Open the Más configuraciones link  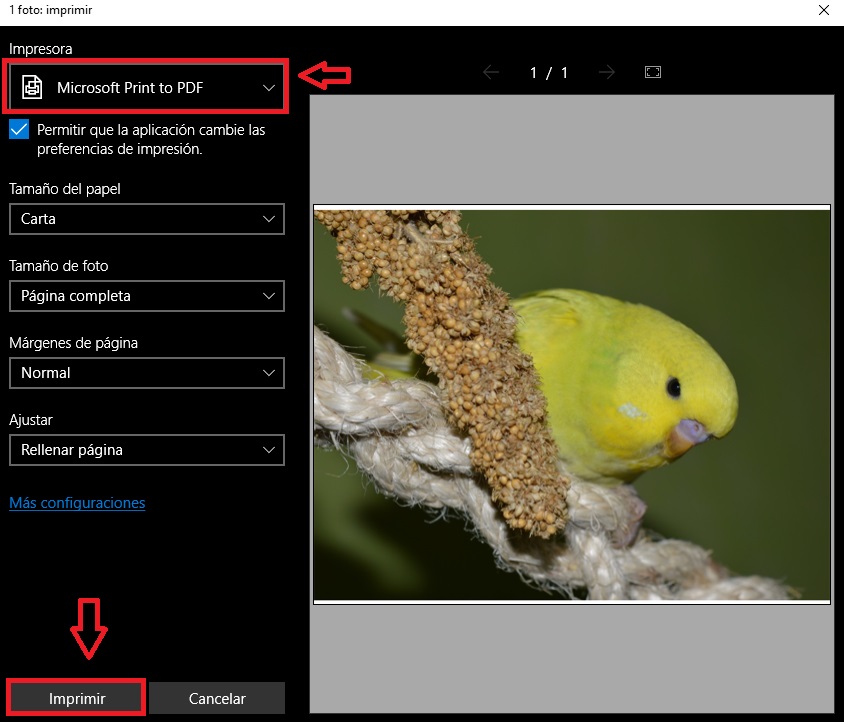[x=77, y=503]
